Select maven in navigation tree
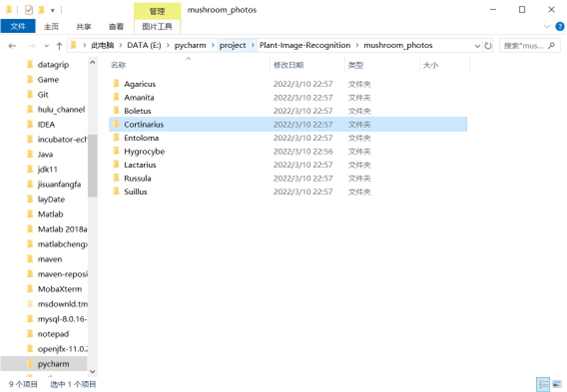 (50, 259)
